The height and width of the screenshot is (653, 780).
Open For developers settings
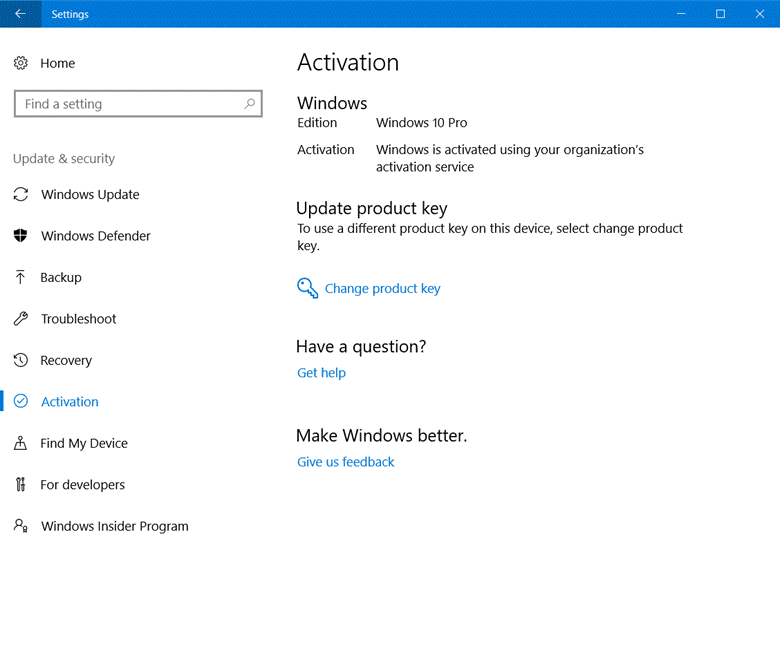[83, 485]
